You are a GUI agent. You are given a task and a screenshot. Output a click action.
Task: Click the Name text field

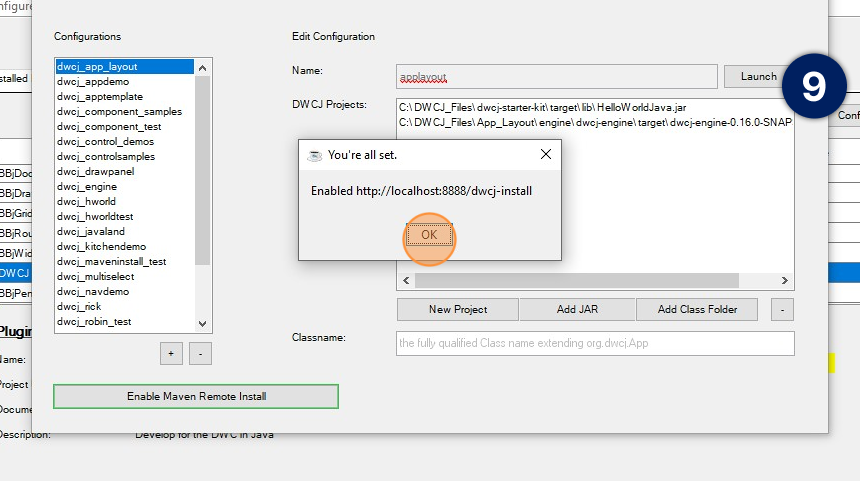coord(555,77)
